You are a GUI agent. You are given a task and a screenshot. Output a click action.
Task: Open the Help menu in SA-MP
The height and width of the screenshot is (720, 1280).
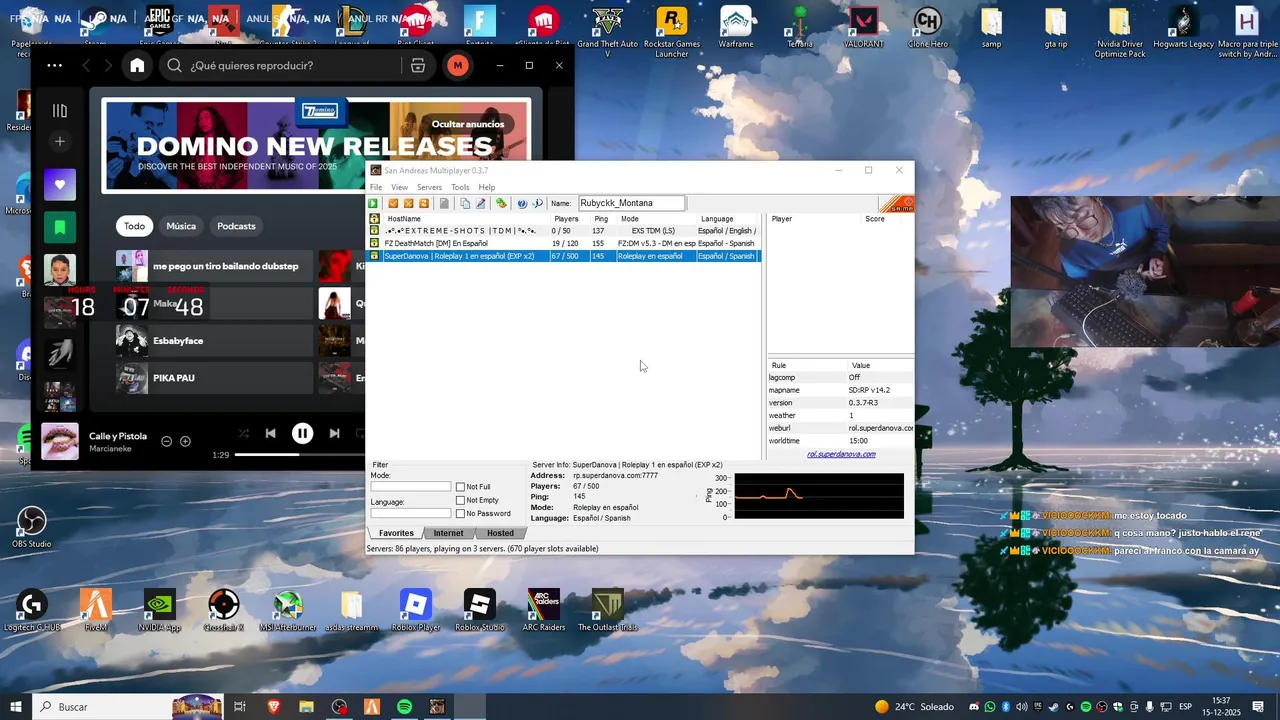coord(487,187)
